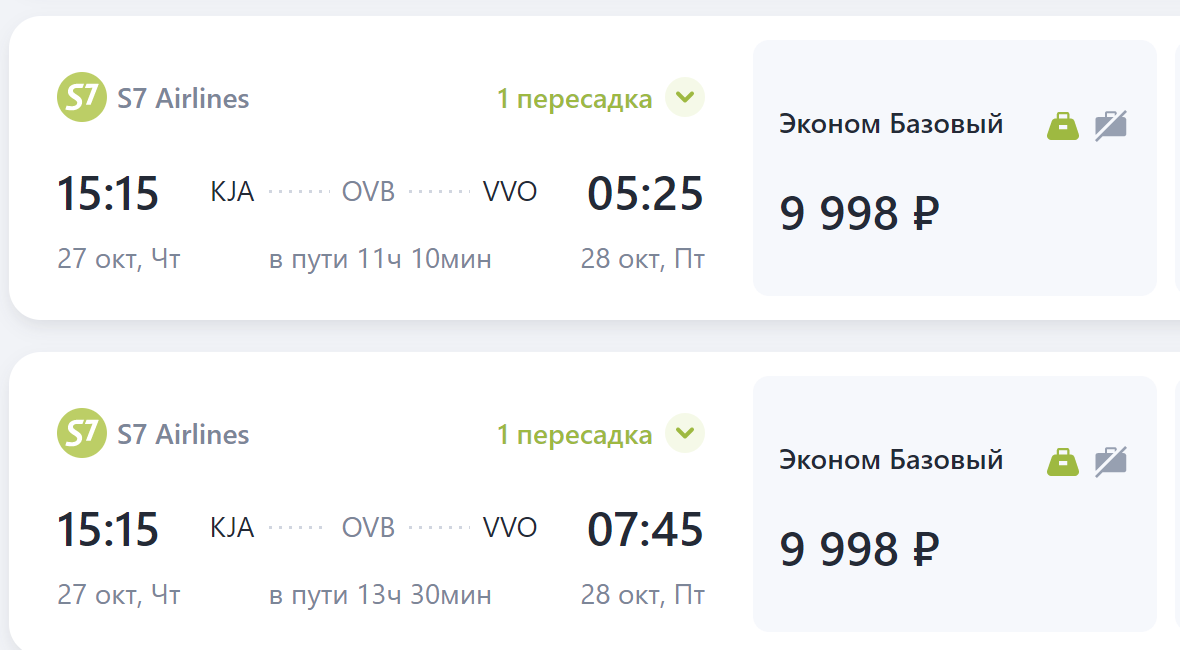The height and width of the screenshot is (650, 1180).
Task: Click S7 Airlines name on second flight
Action: coord(183,435)
